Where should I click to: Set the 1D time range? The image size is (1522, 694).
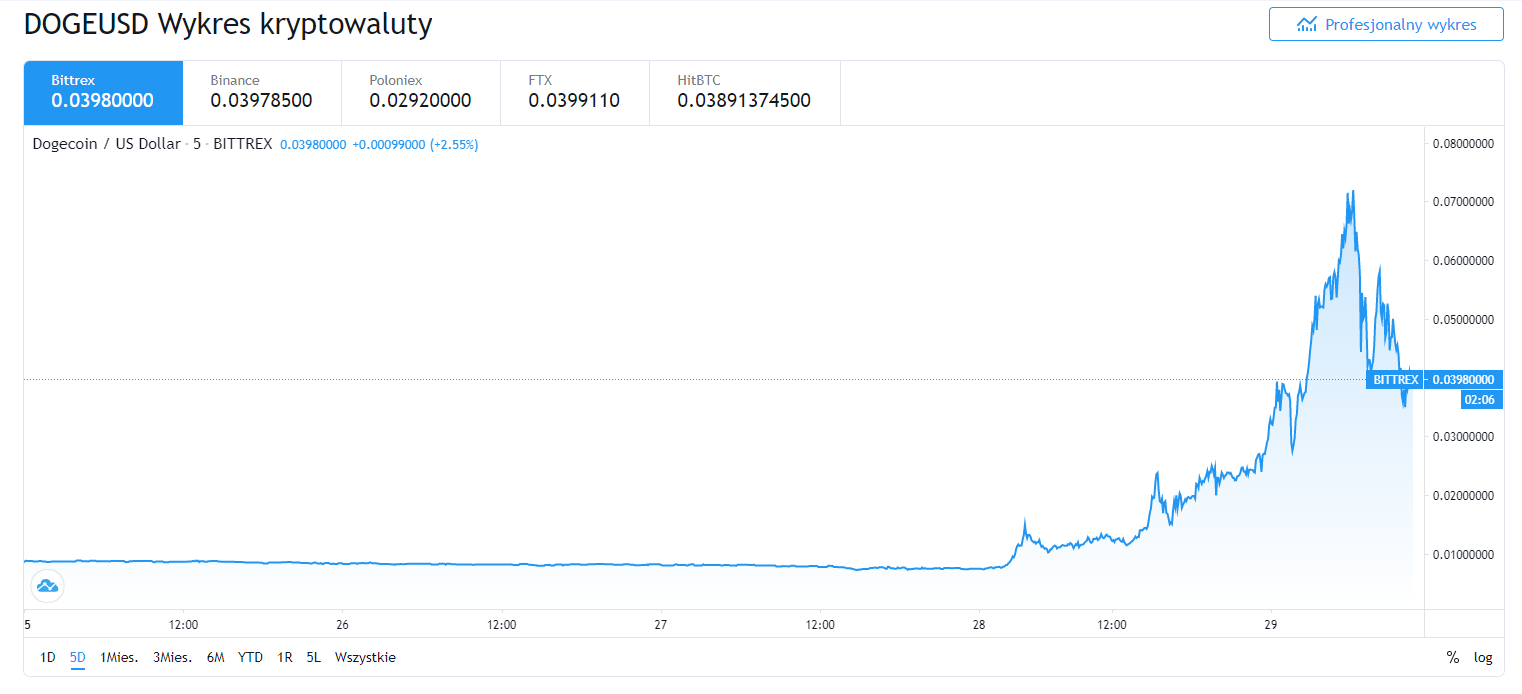click(48, 657)
